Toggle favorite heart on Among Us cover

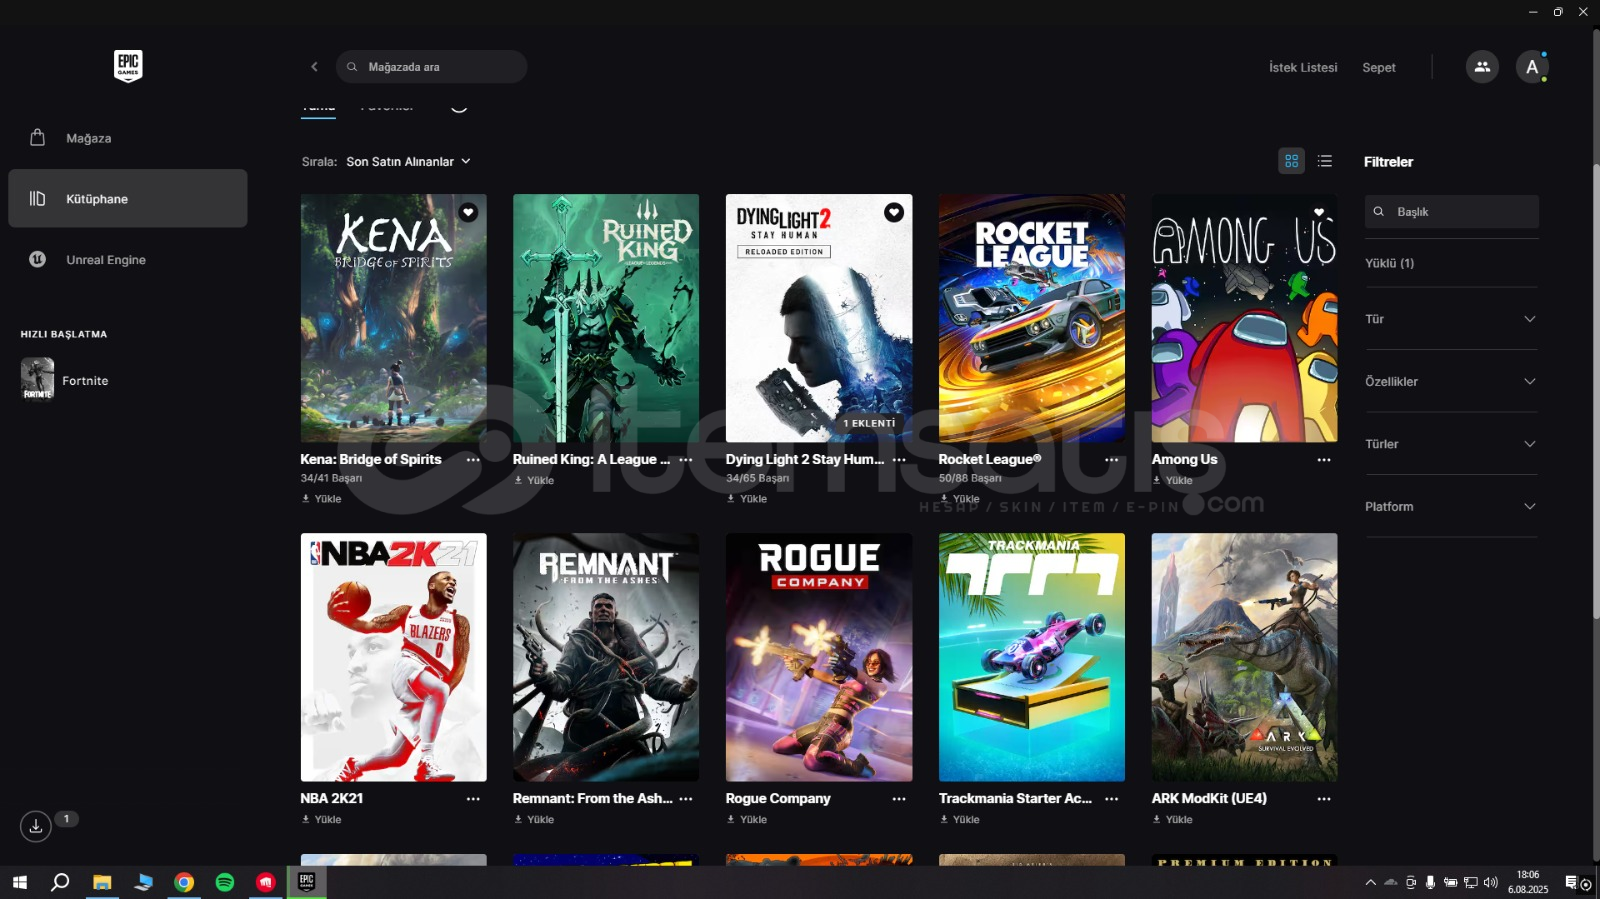1319,212
